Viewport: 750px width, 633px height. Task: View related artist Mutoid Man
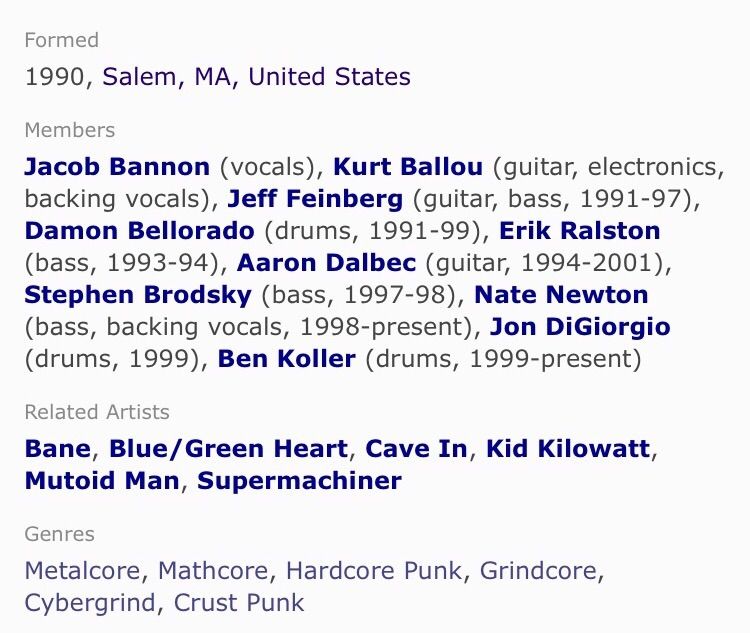tap(102, 481)
